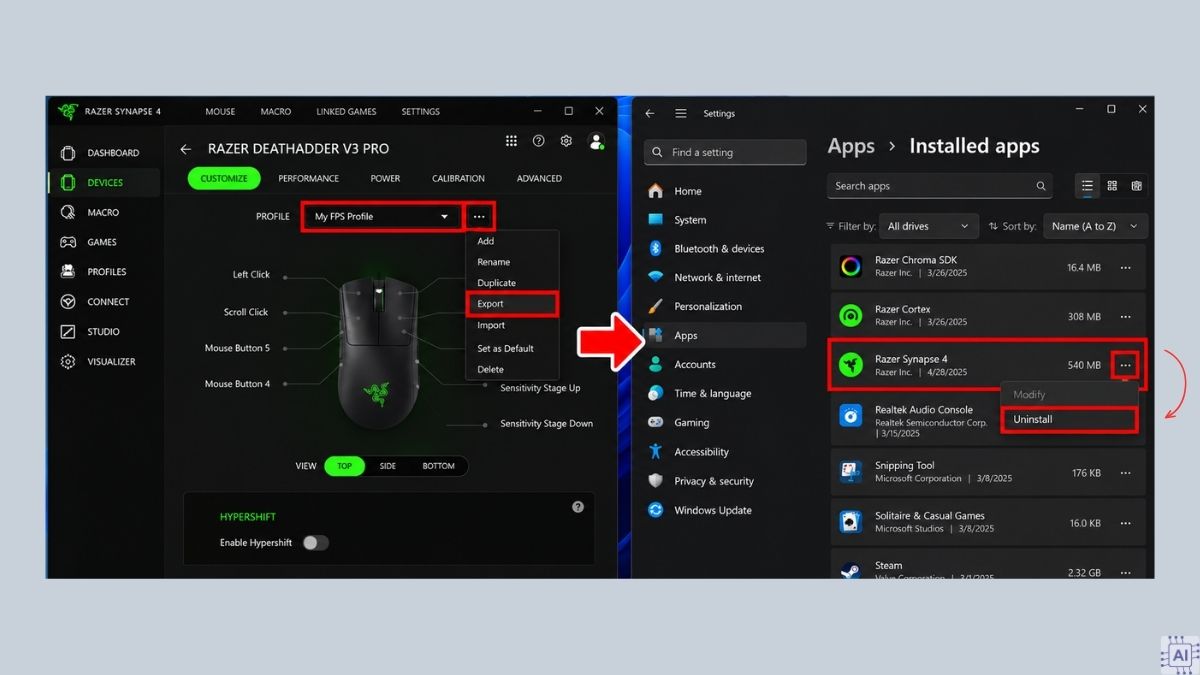Screen dimensions: 1200x675
Task: Open more options for Snipping Tool
Action: pos(1126,473)
